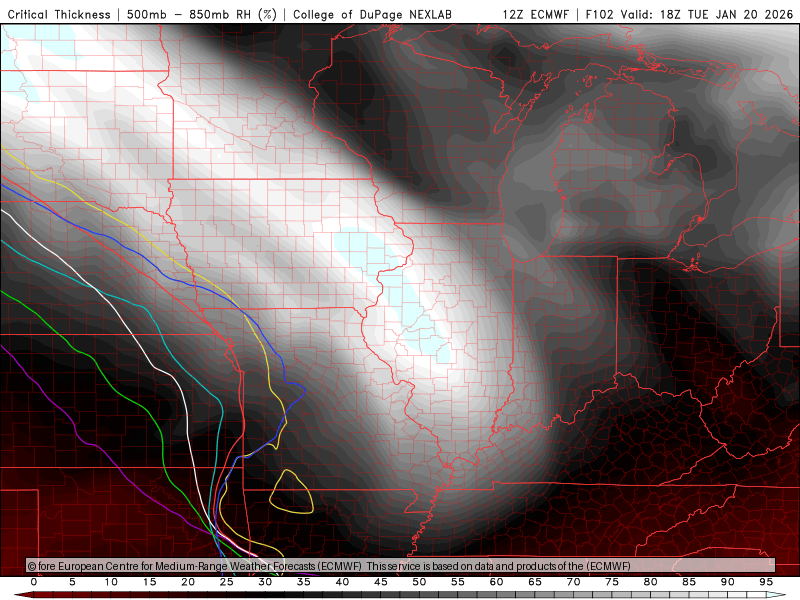
Task: Click the 55 value on the color scale
Action: [x=457, y=582]
